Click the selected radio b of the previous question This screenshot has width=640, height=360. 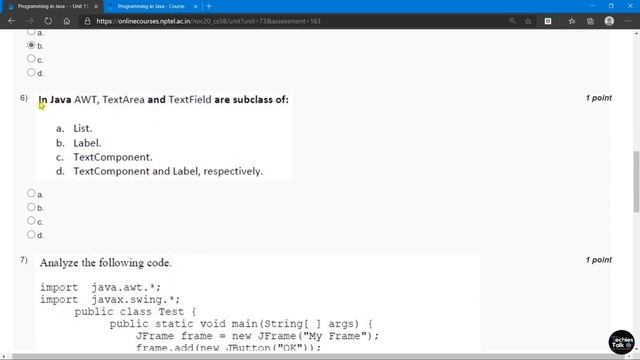[31, 45]
